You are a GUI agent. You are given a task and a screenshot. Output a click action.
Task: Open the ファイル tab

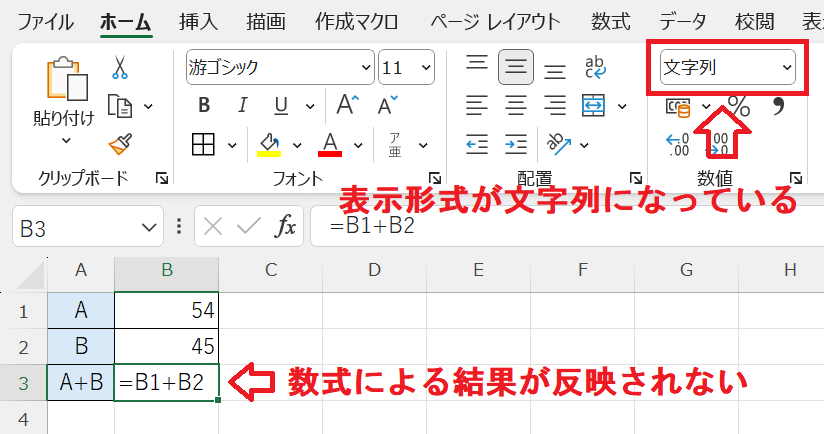coord(46,22)
